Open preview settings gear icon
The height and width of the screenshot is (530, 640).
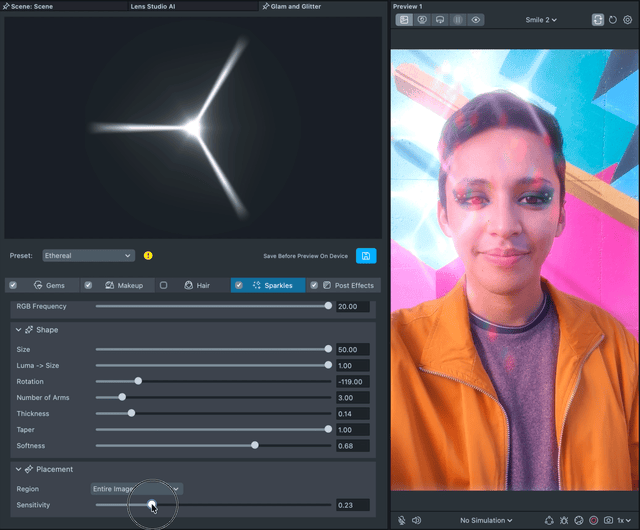point(627,20)
